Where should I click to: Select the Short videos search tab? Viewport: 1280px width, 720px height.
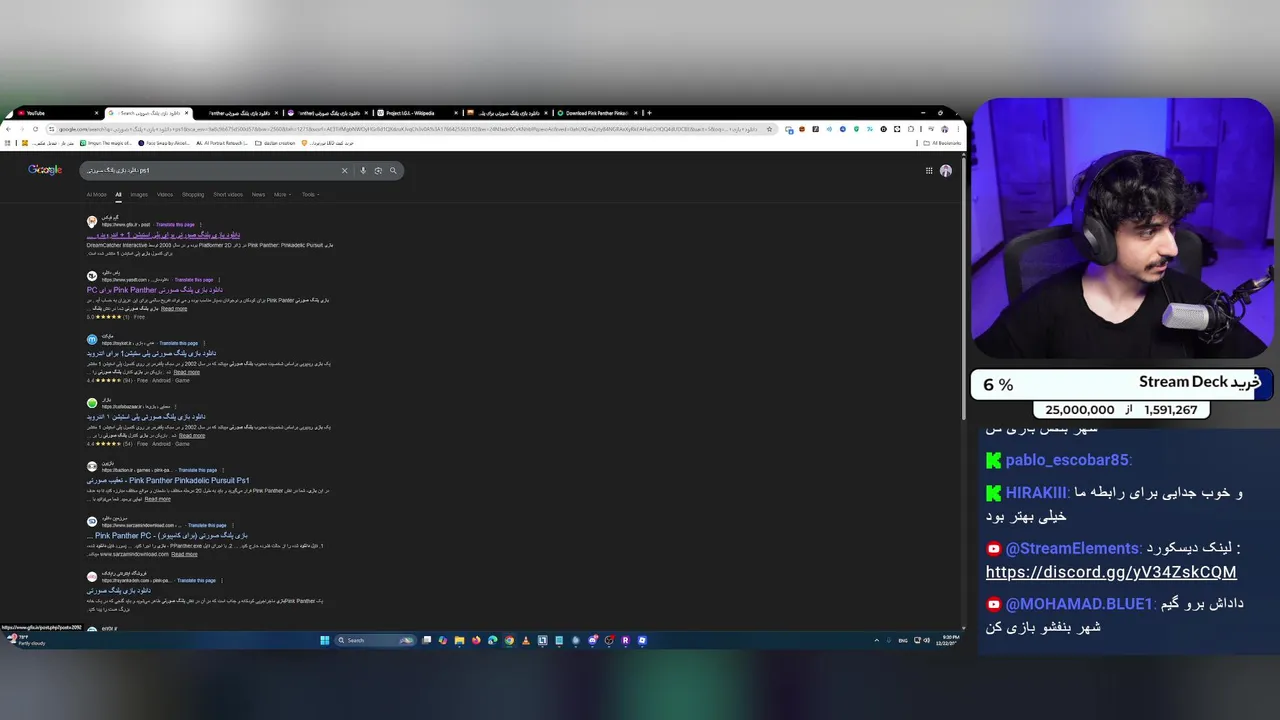pyautogui.click(x=228, y=195)
